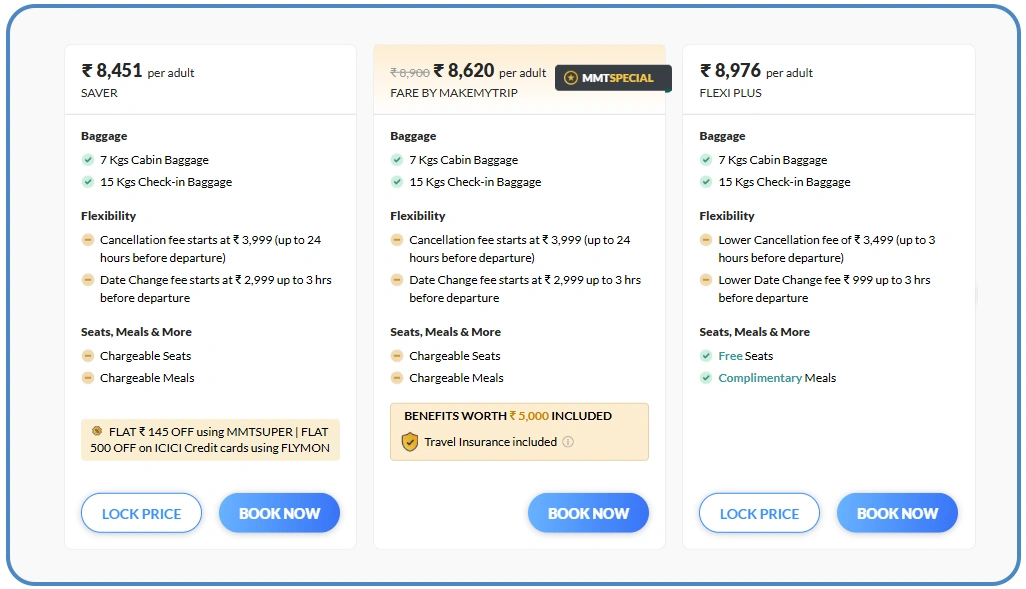Click Flexi Plus Free Seats check icon

pyautogui.click(x=706, y=356)
